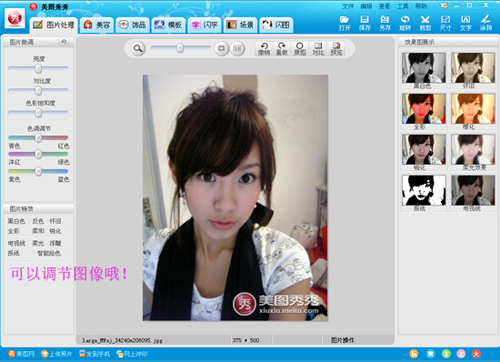
Task: Click the 青色–红色 tone slider handle
Action: (x=38, y=138)
